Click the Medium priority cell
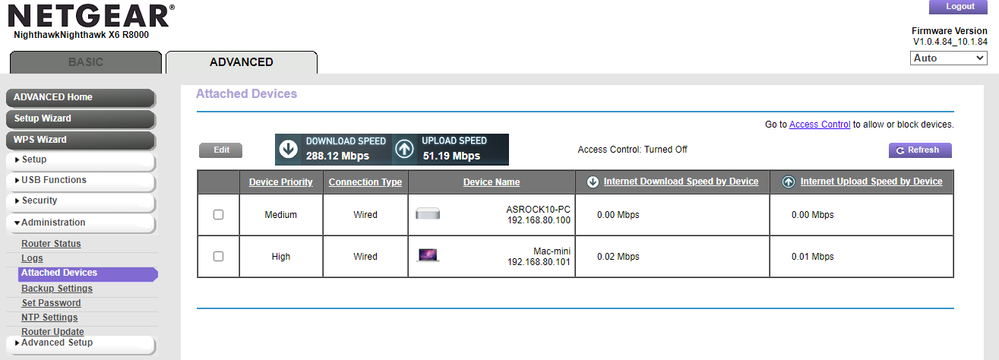The width and height of the screenshot is (999, 360). [x=281, y=215]
